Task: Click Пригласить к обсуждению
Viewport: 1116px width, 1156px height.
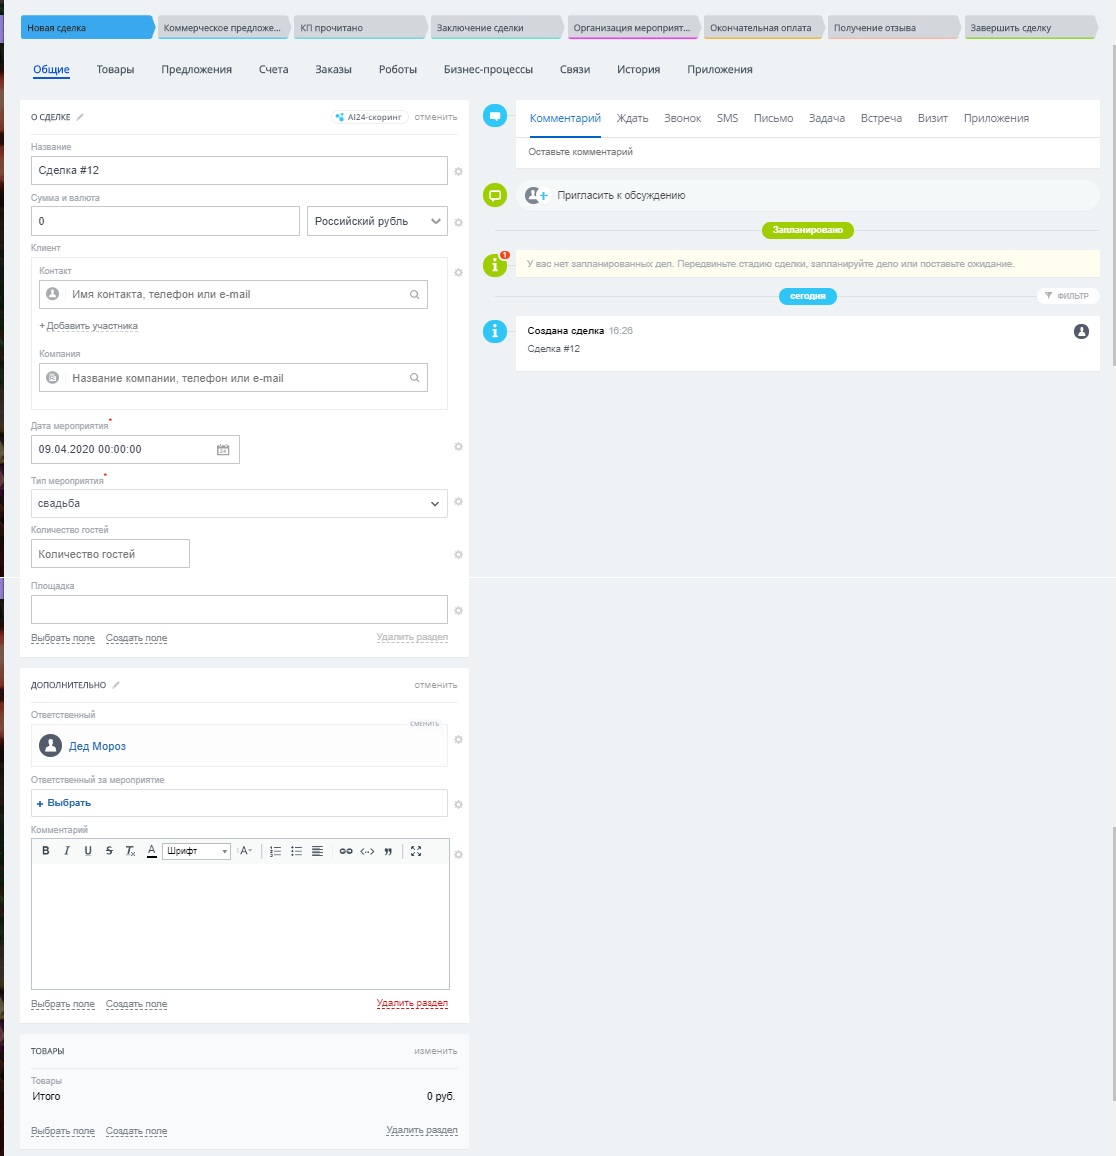Action: [x=621, y=195]
